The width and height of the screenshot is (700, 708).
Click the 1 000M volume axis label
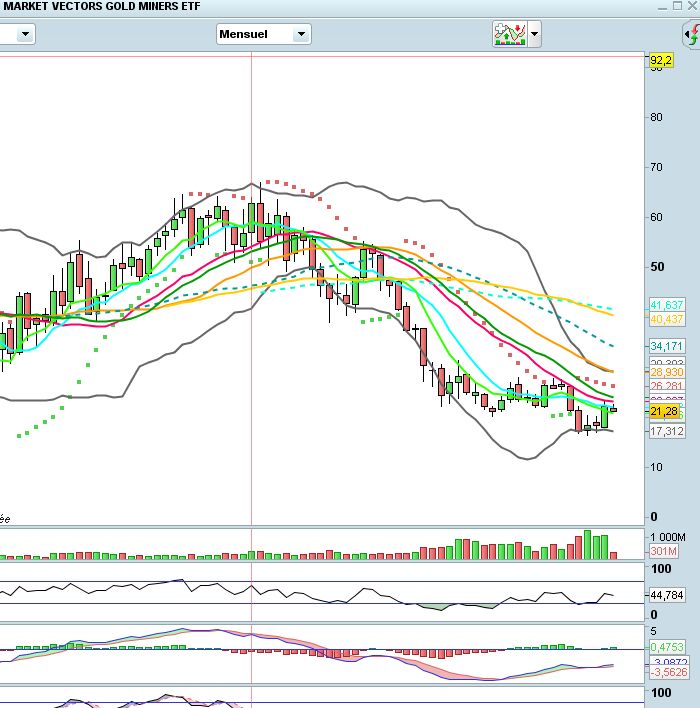pos(667,537)
